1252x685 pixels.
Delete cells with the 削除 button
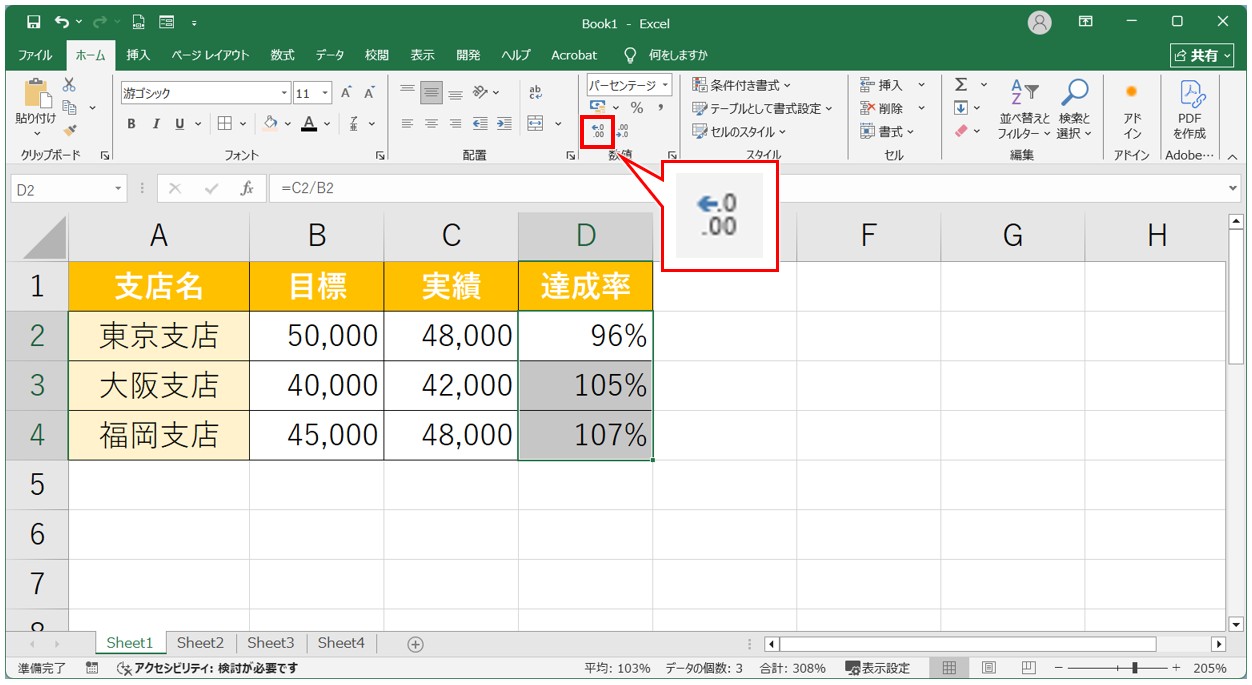[x=882, y=108]
